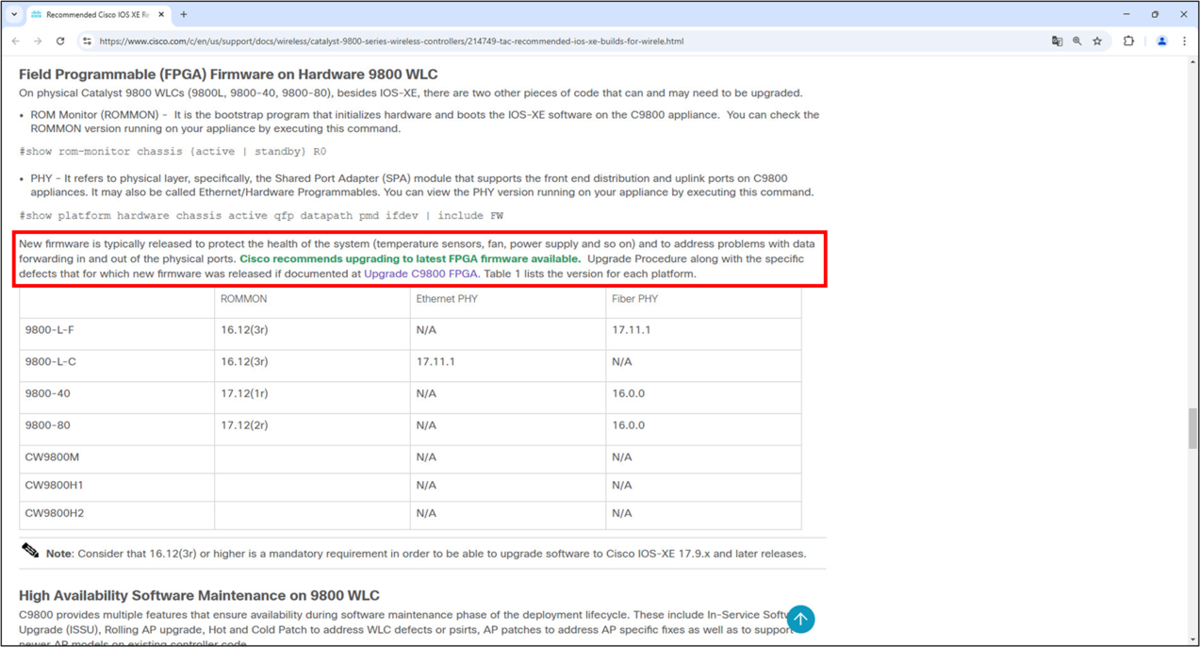Click the 16.0.0 Fiber PHY value for 9800-80

(628, 424)
